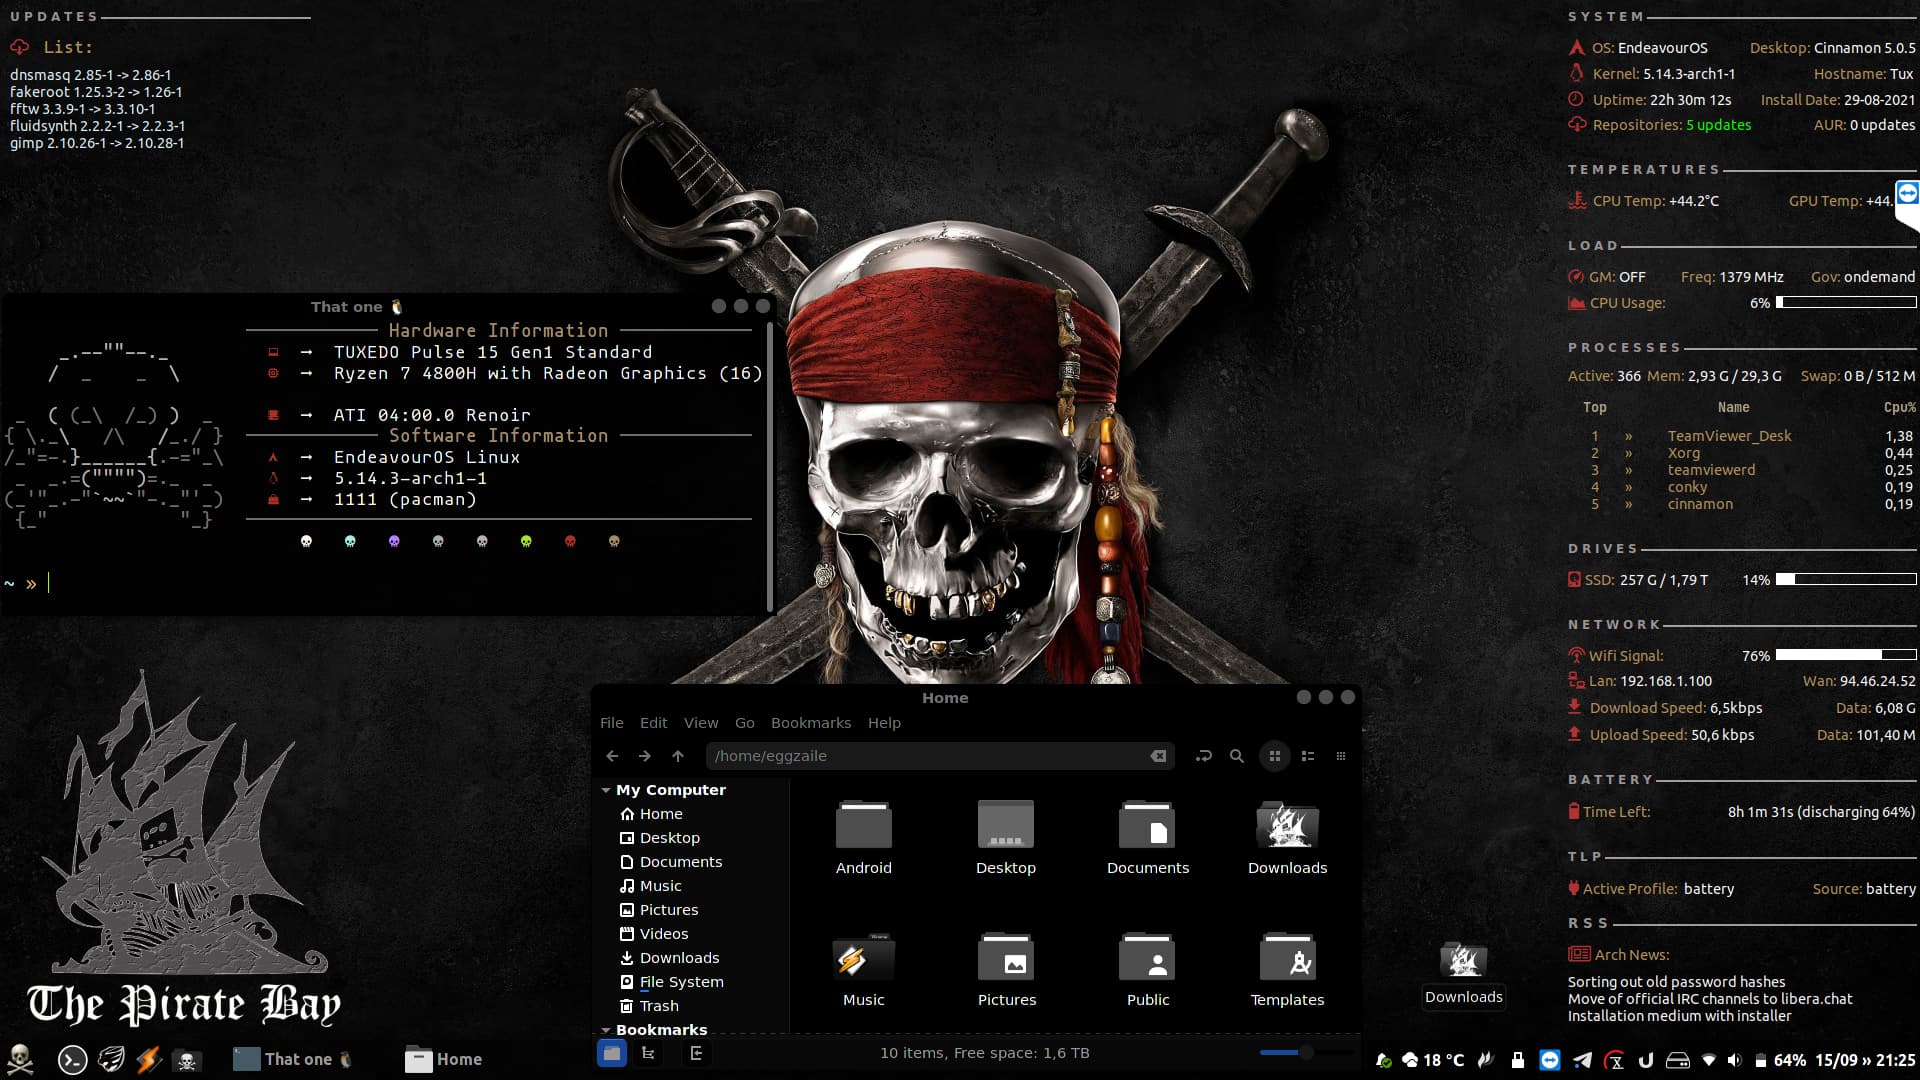This screenshot has height=1080, width=1920.
Task: Select the Music folder icon
Action: pyautogui.click(x=864, y=958)
